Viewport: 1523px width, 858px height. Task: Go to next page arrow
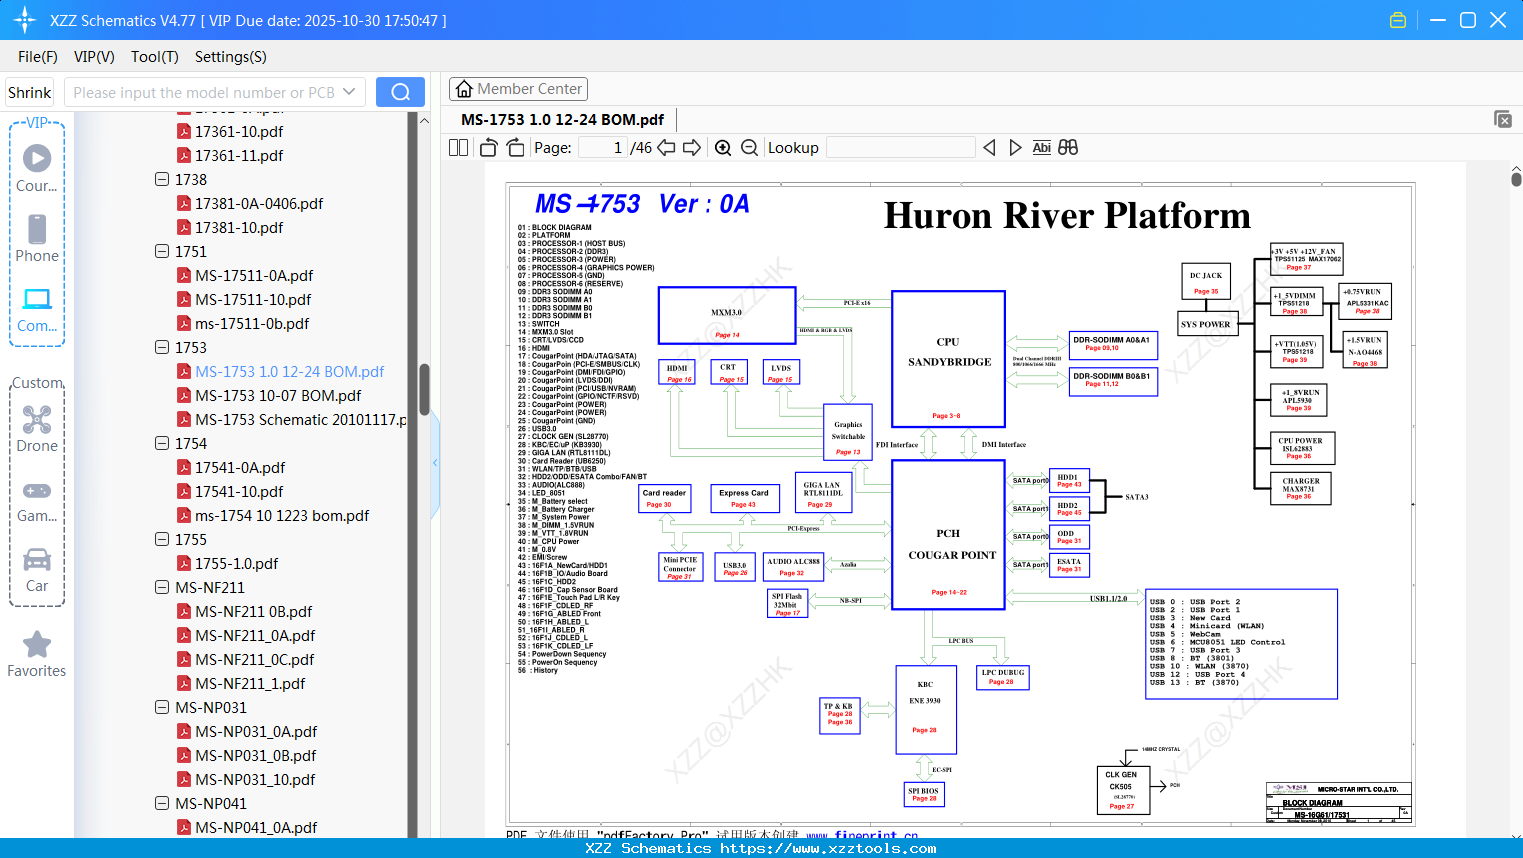tap(692, 148)
